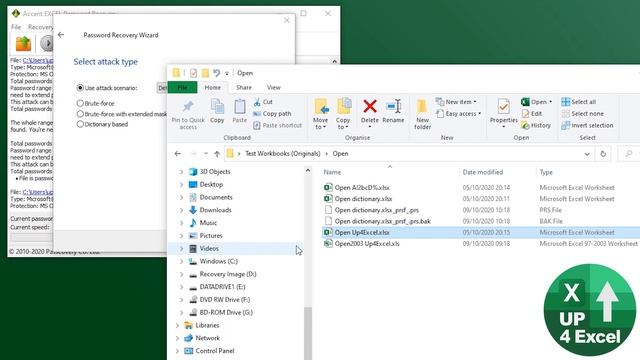Select the file Open dictionary.xlsx
Screen dimensions: 640x360
click(363, 199)
